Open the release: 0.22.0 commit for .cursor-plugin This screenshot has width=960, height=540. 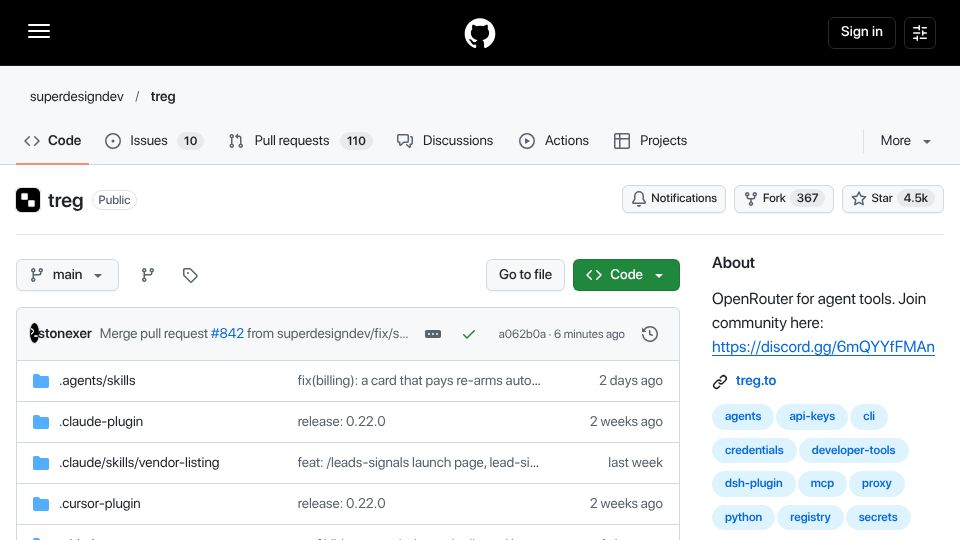tap(341, 504)
